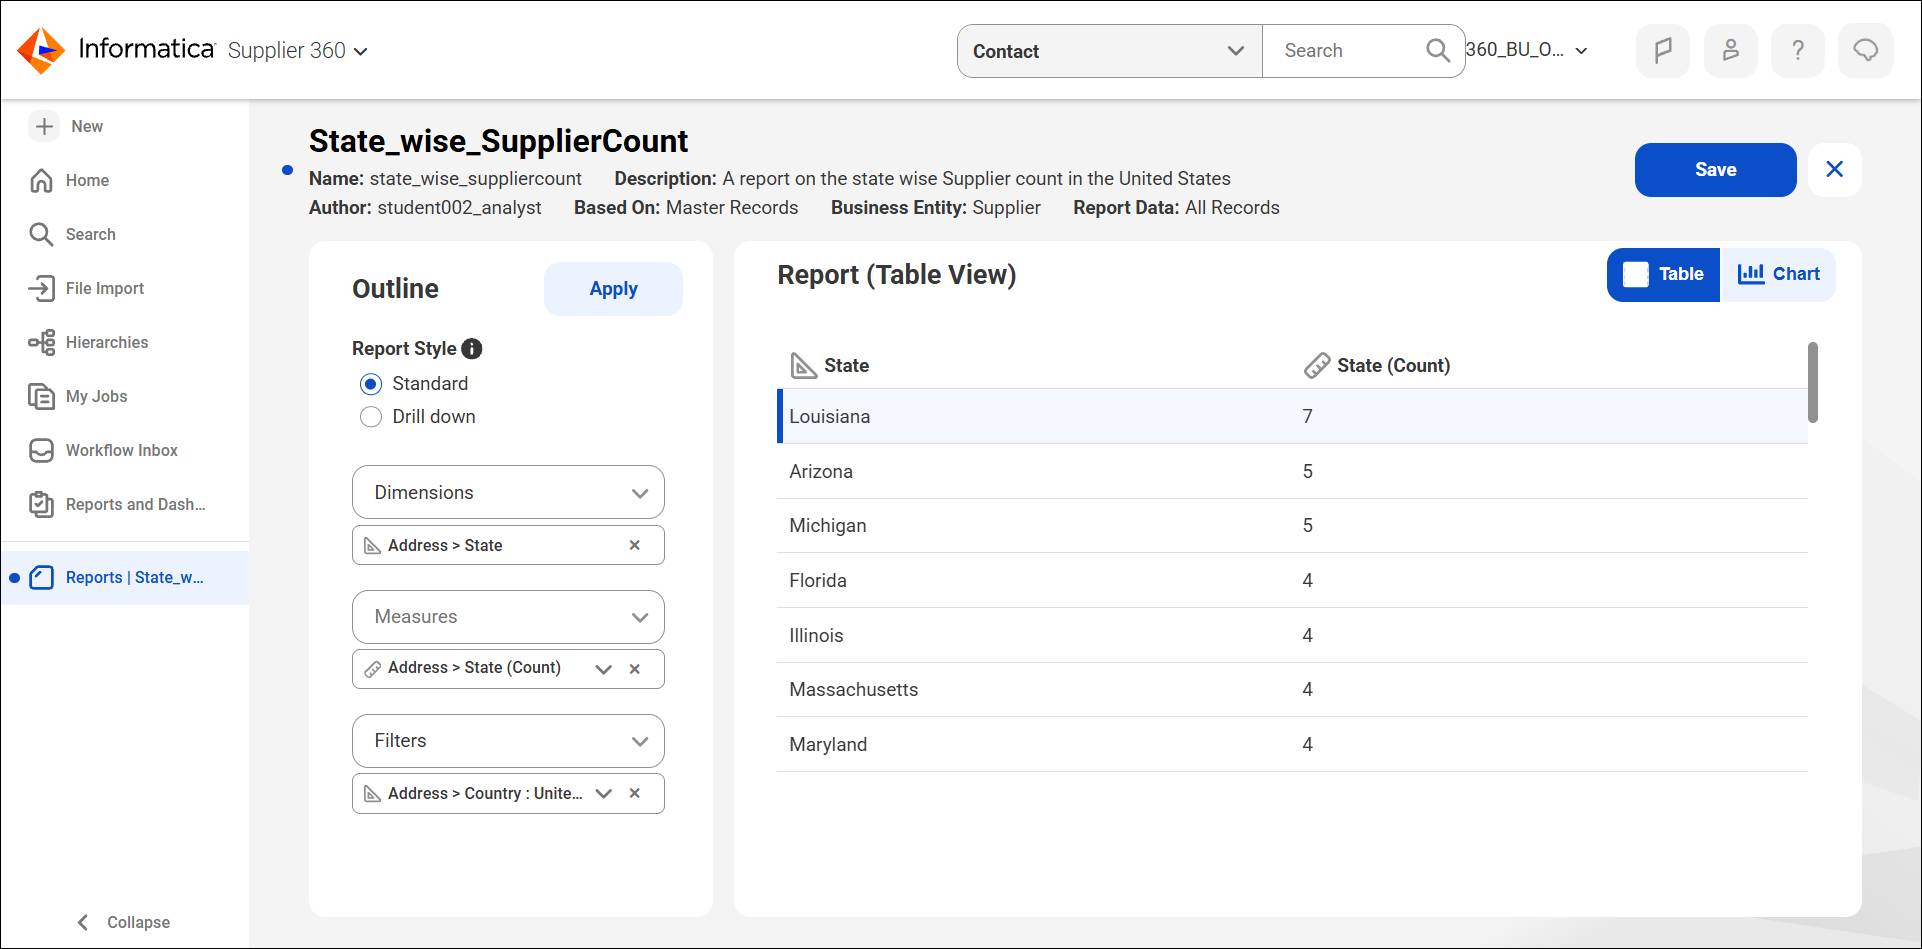Open the 360_BU_O... org dropdown
Image resolution: width=1922 pixels, height=949 pixels.
[x=1527, y=50]
